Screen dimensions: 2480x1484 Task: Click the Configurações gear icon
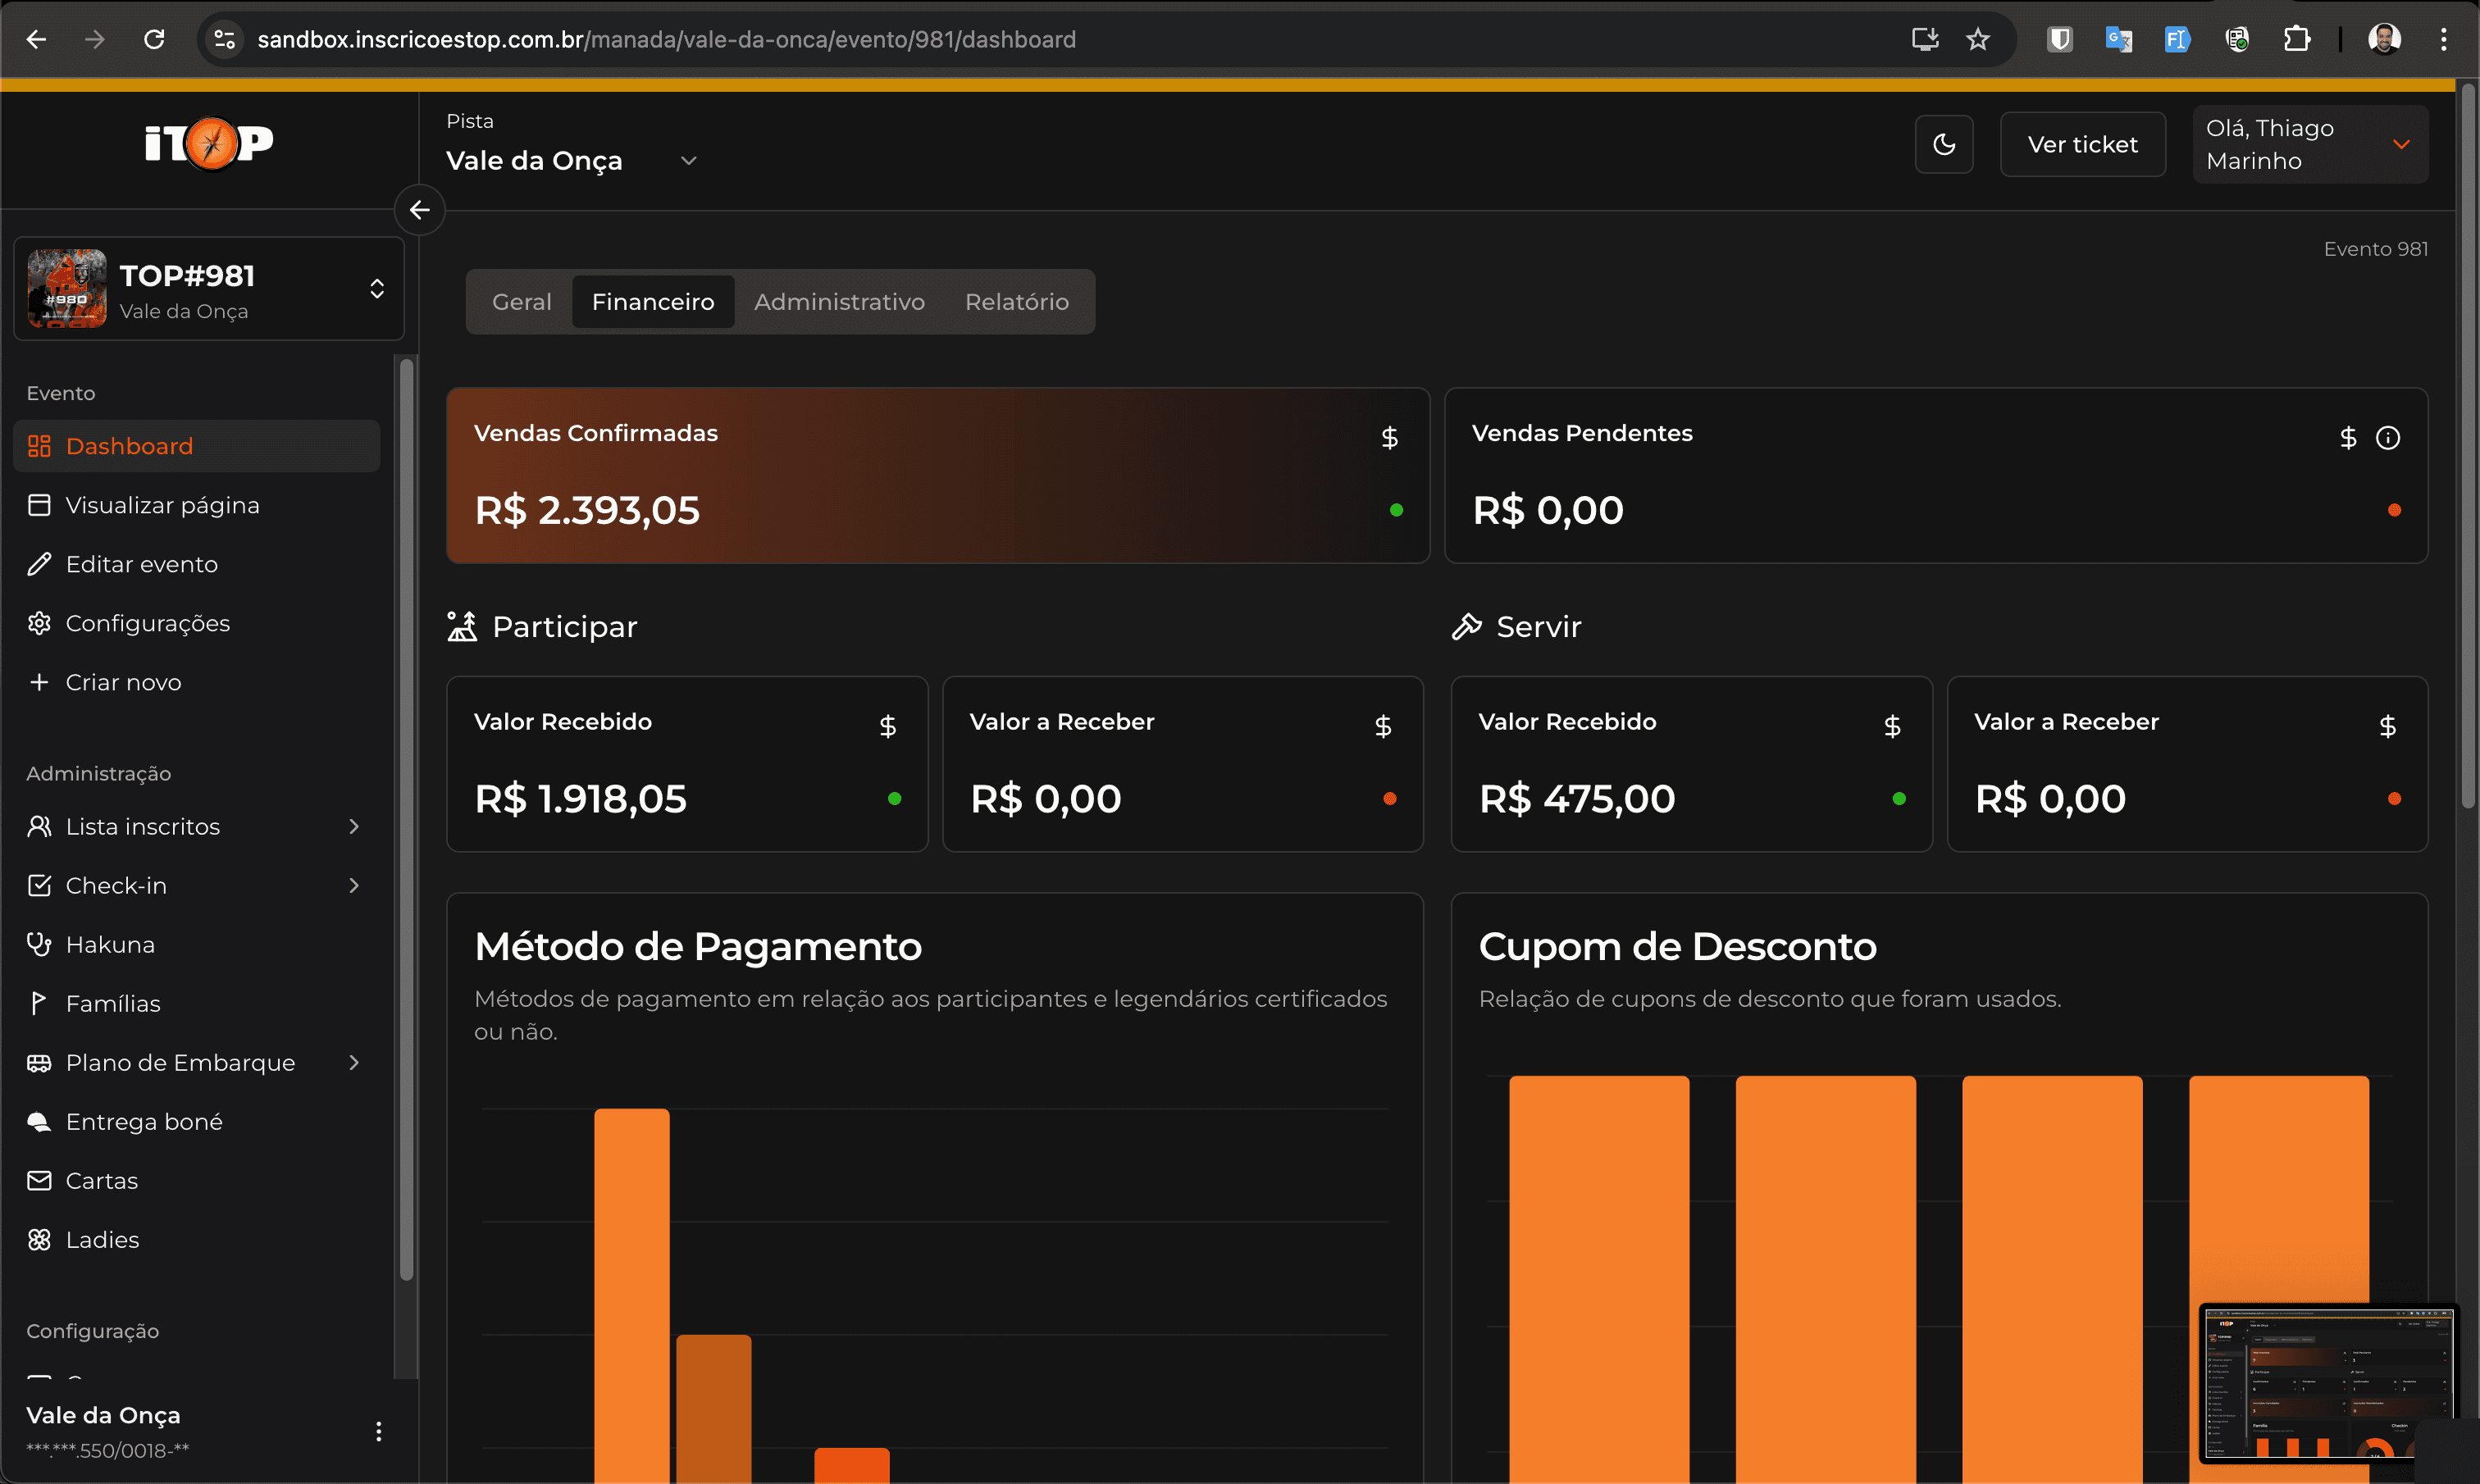[39, 623]
